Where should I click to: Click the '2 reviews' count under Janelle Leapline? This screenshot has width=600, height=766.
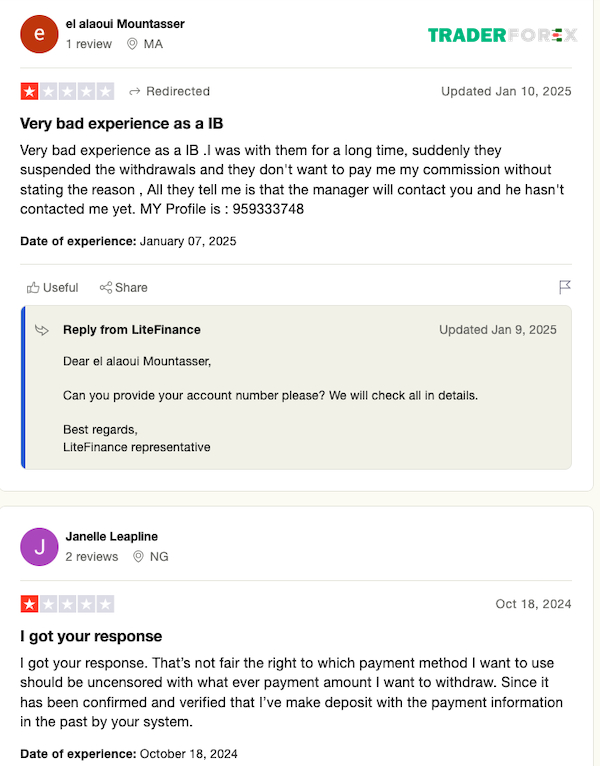click(x=92, y=556)
